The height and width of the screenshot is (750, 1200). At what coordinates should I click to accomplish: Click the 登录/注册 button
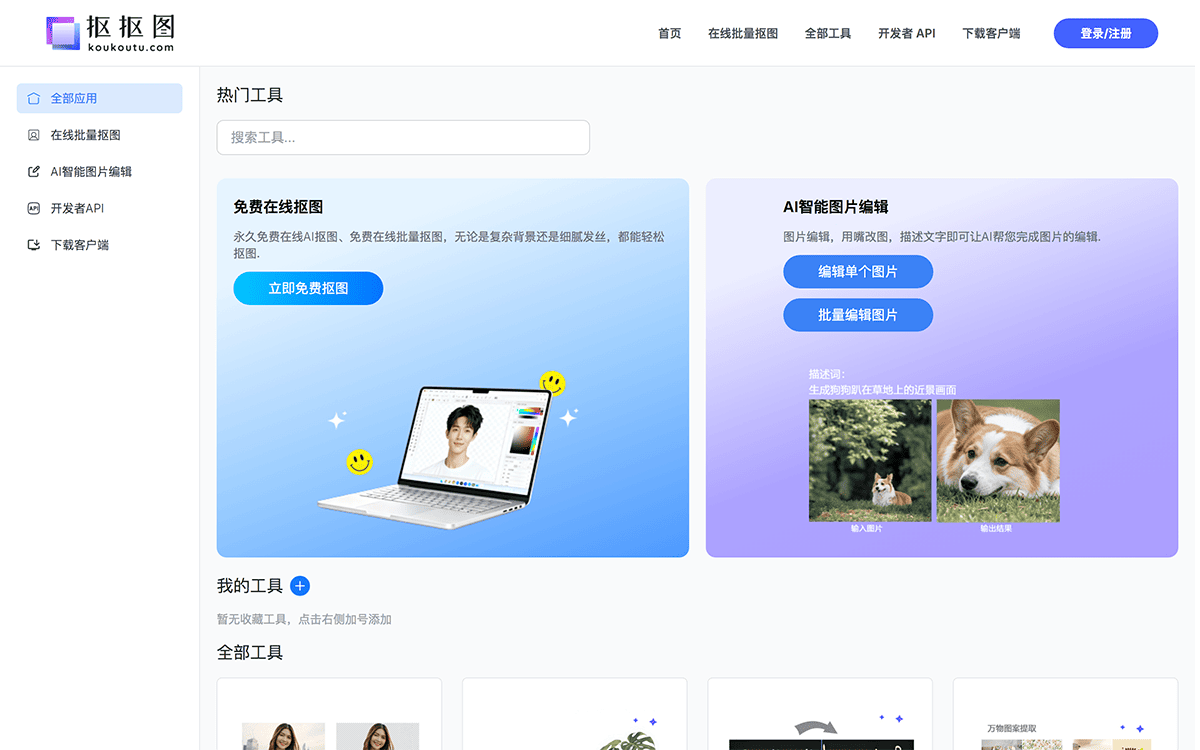coord(1105,33)
